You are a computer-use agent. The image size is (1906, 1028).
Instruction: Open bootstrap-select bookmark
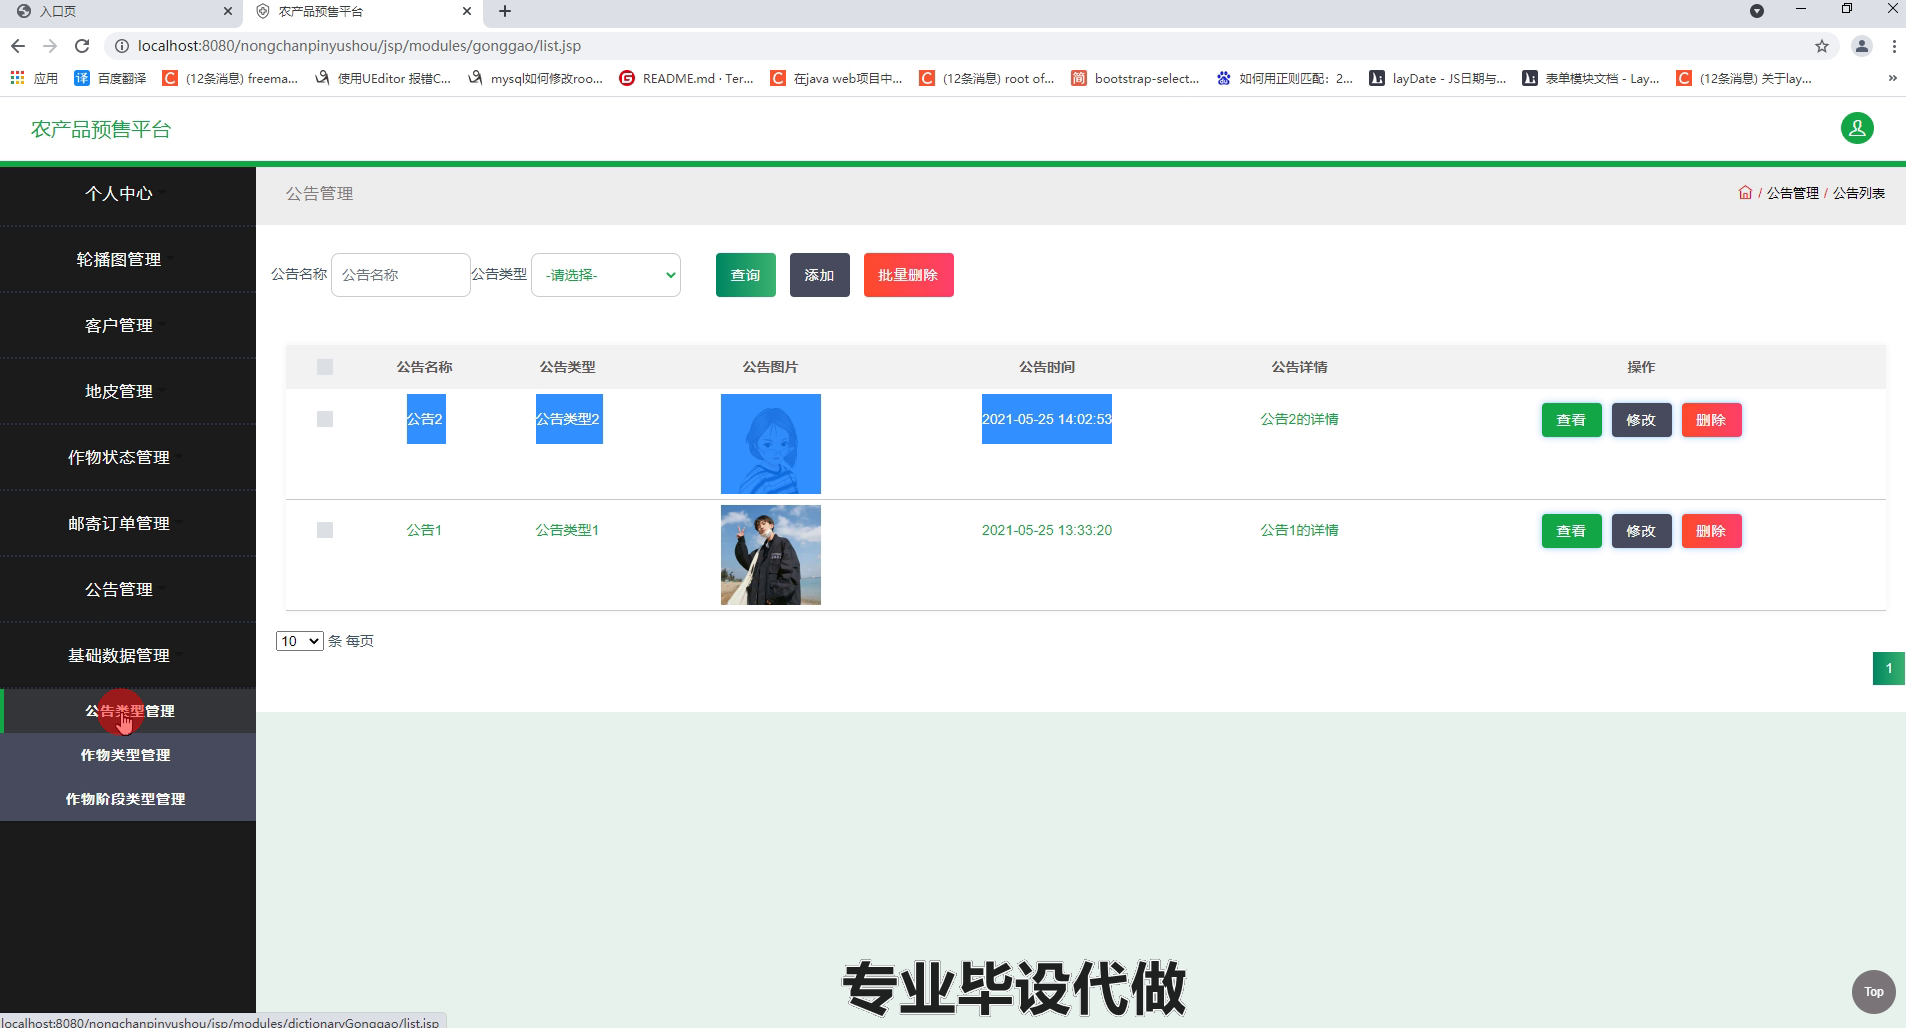(1135, 78)
